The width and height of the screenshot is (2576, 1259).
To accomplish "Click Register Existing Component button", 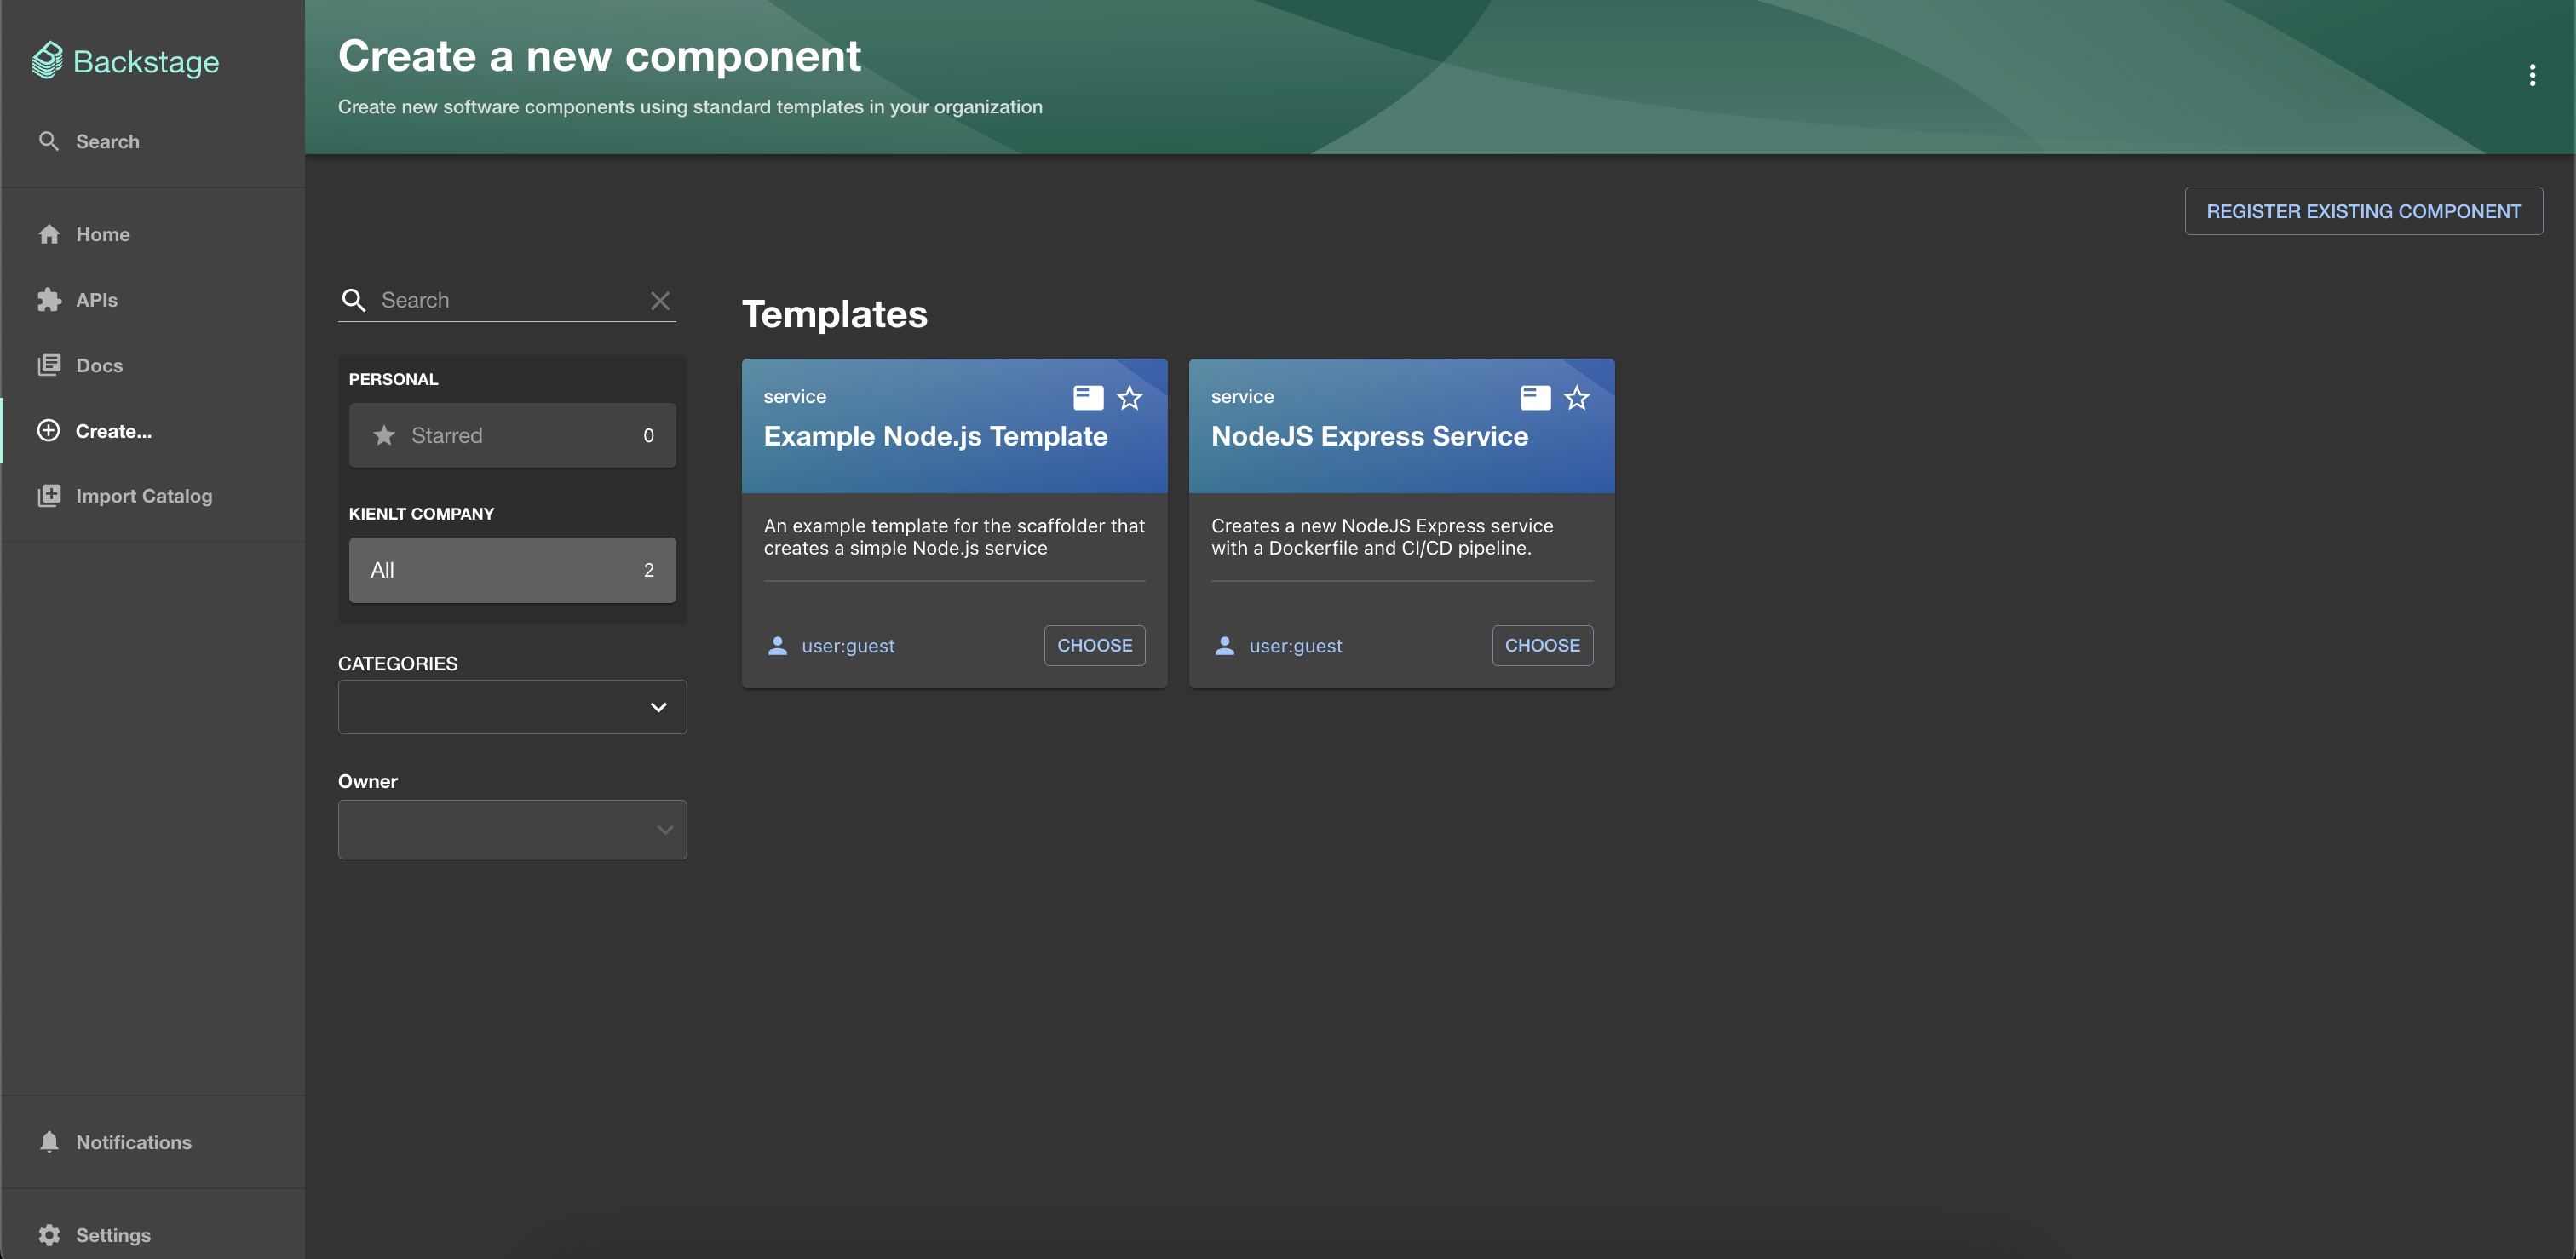I will (2362, 211).
